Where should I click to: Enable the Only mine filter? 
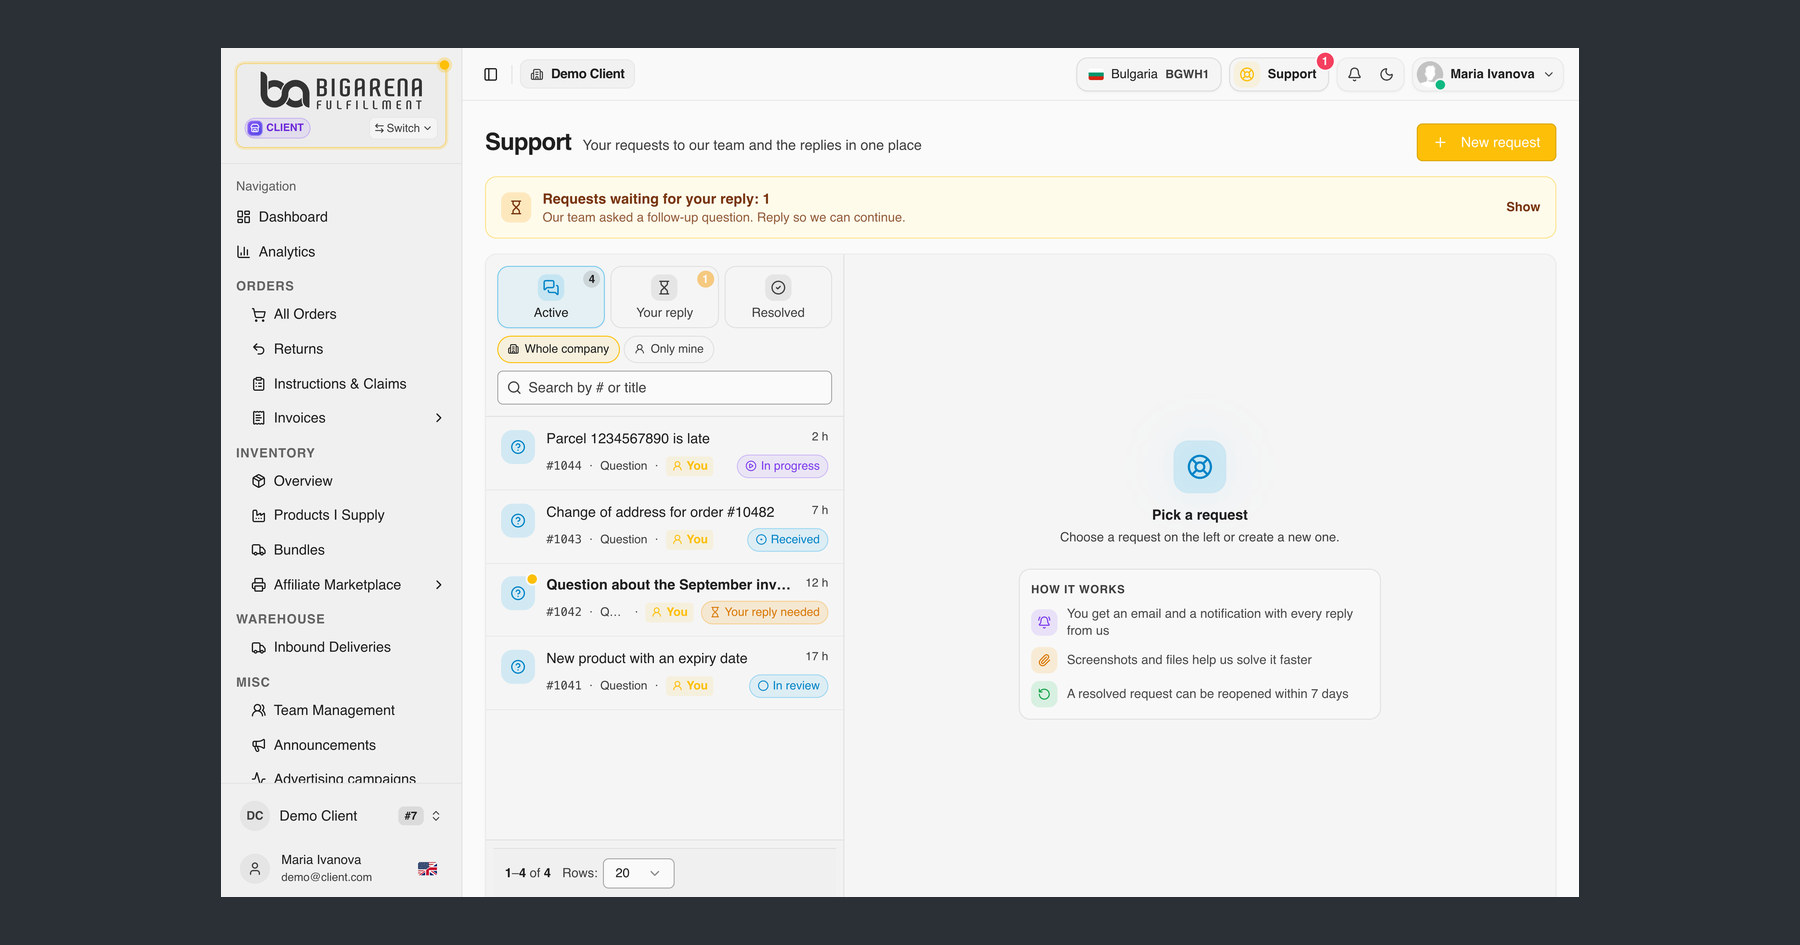point(669,349)
